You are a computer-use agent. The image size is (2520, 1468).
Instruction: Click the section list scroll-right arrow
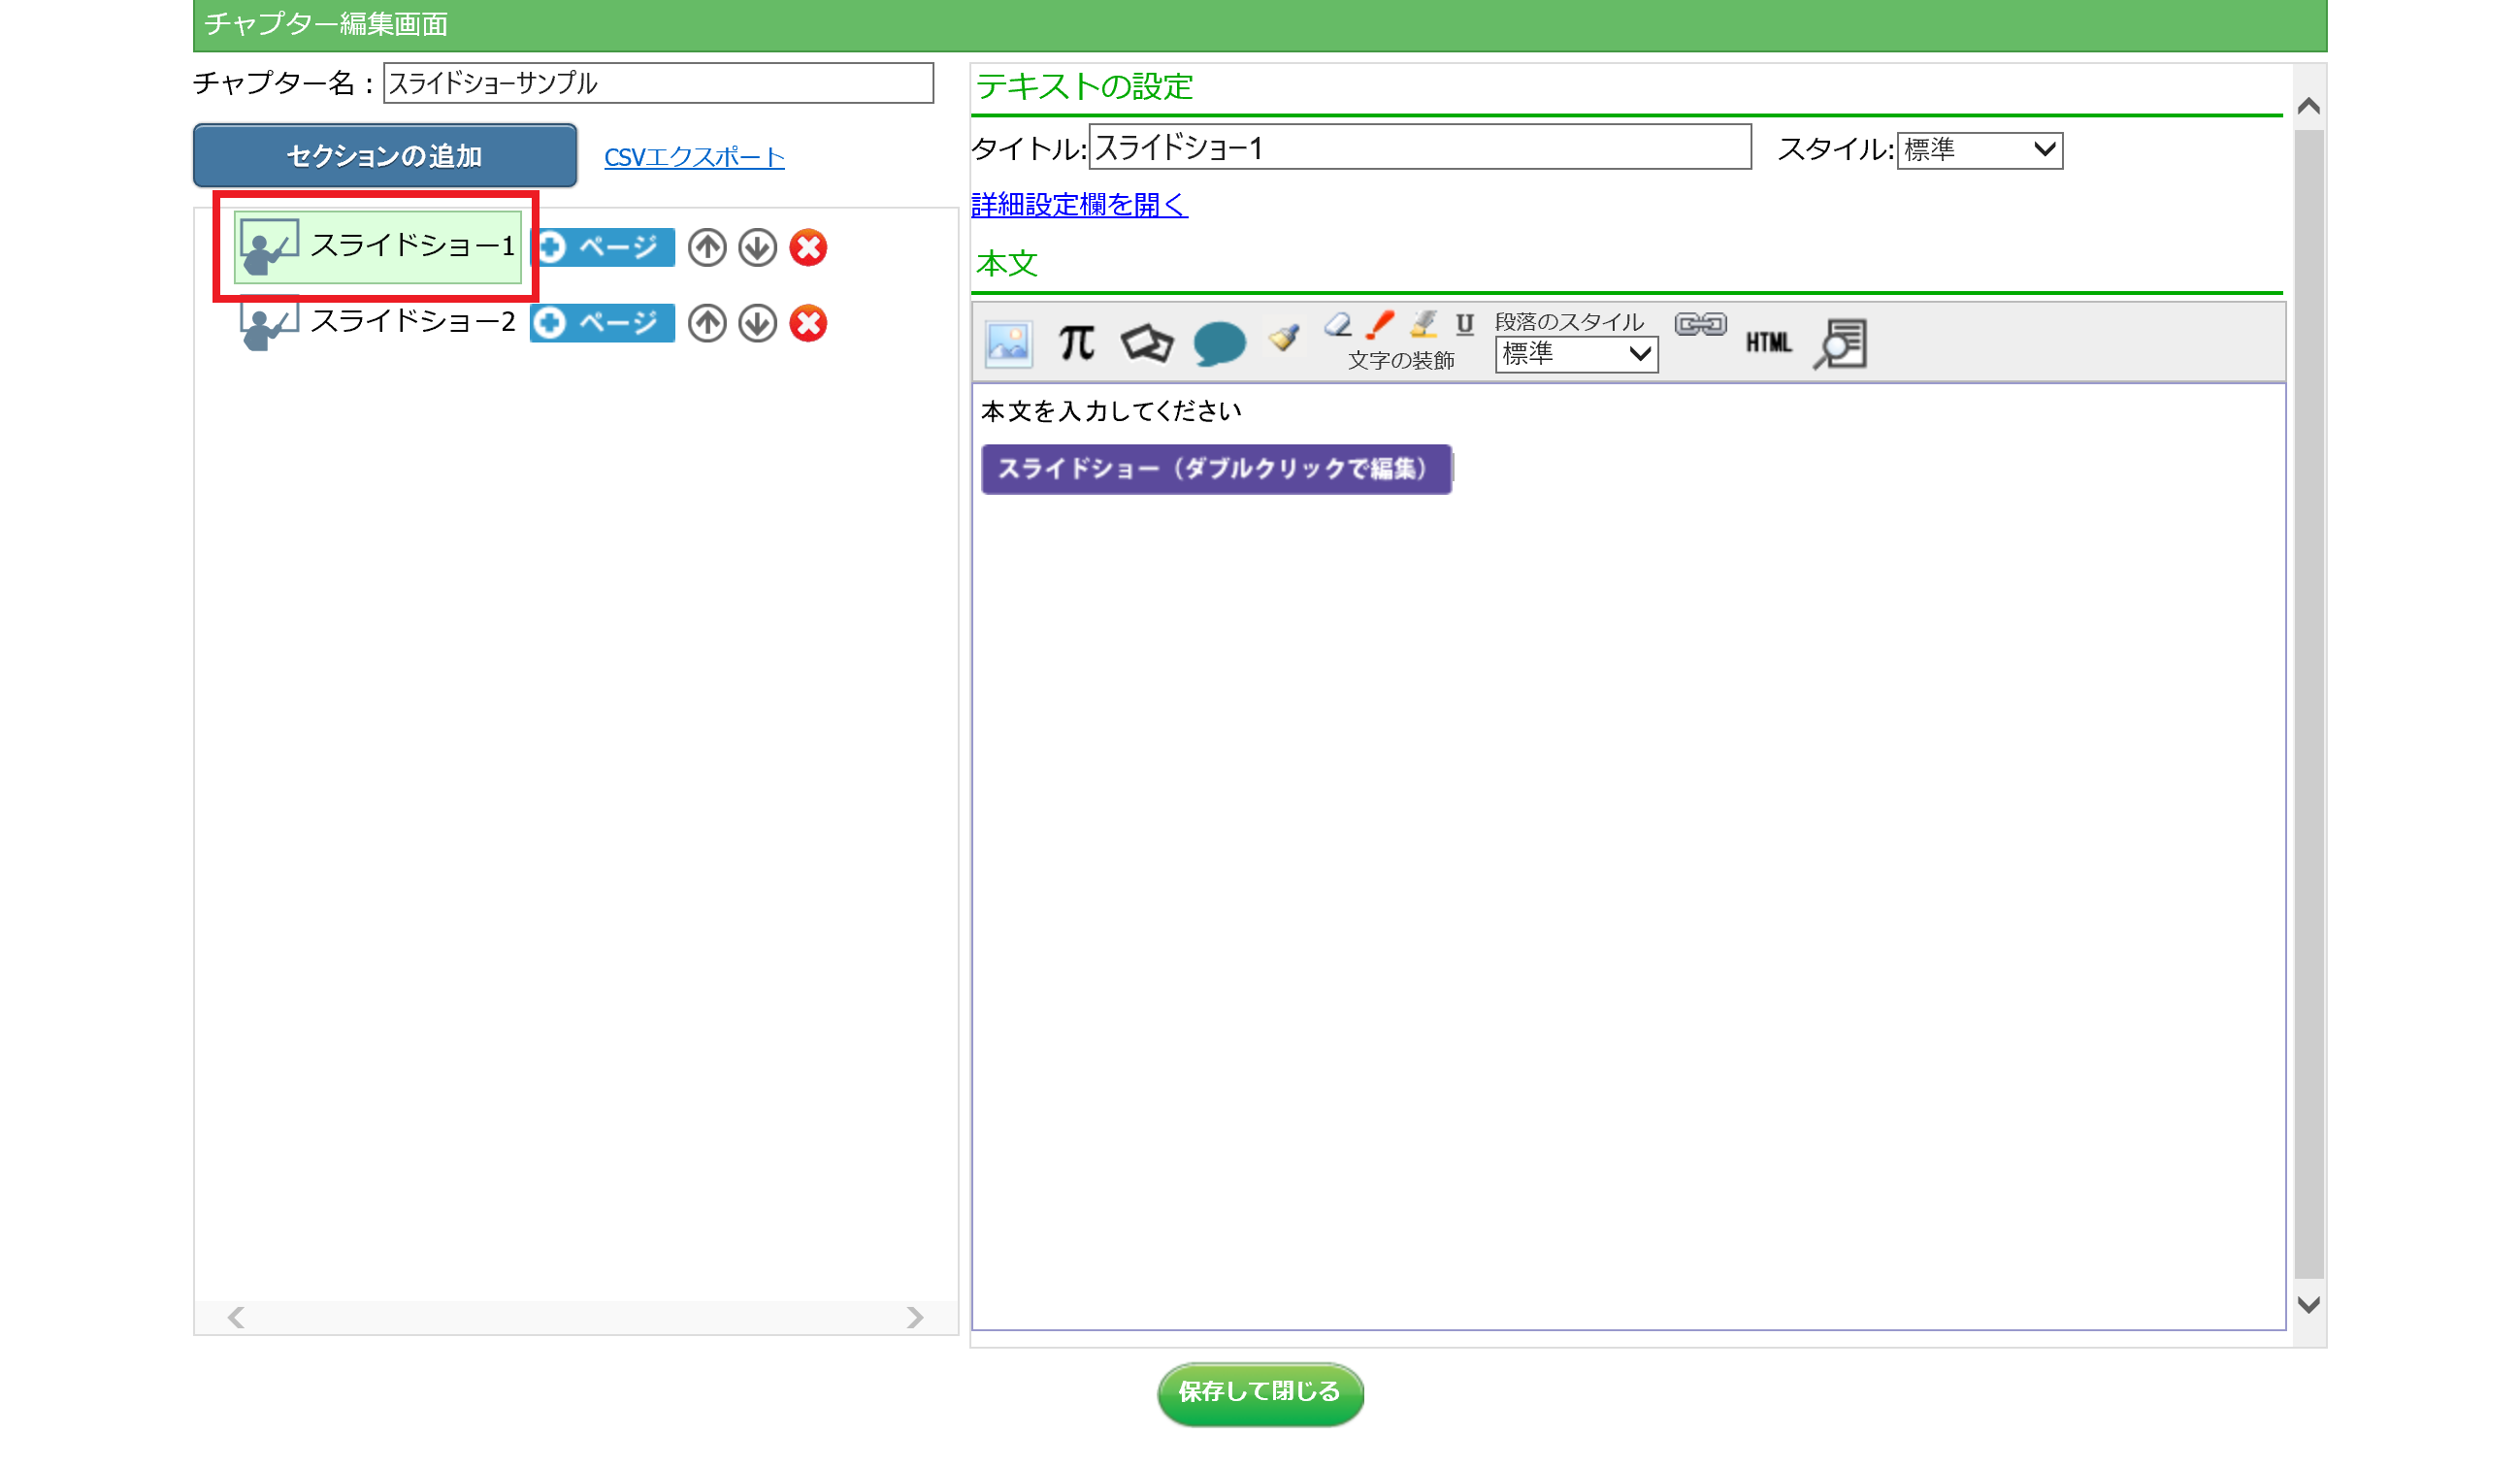(914, 1317)
